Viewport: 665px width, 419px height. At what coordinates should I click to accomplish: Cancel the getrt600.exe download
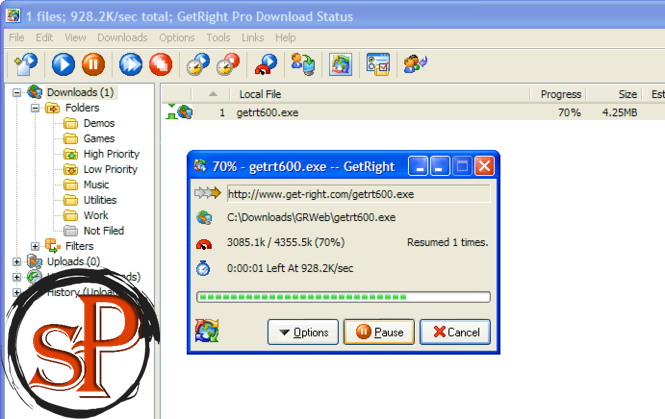point(455,332)
